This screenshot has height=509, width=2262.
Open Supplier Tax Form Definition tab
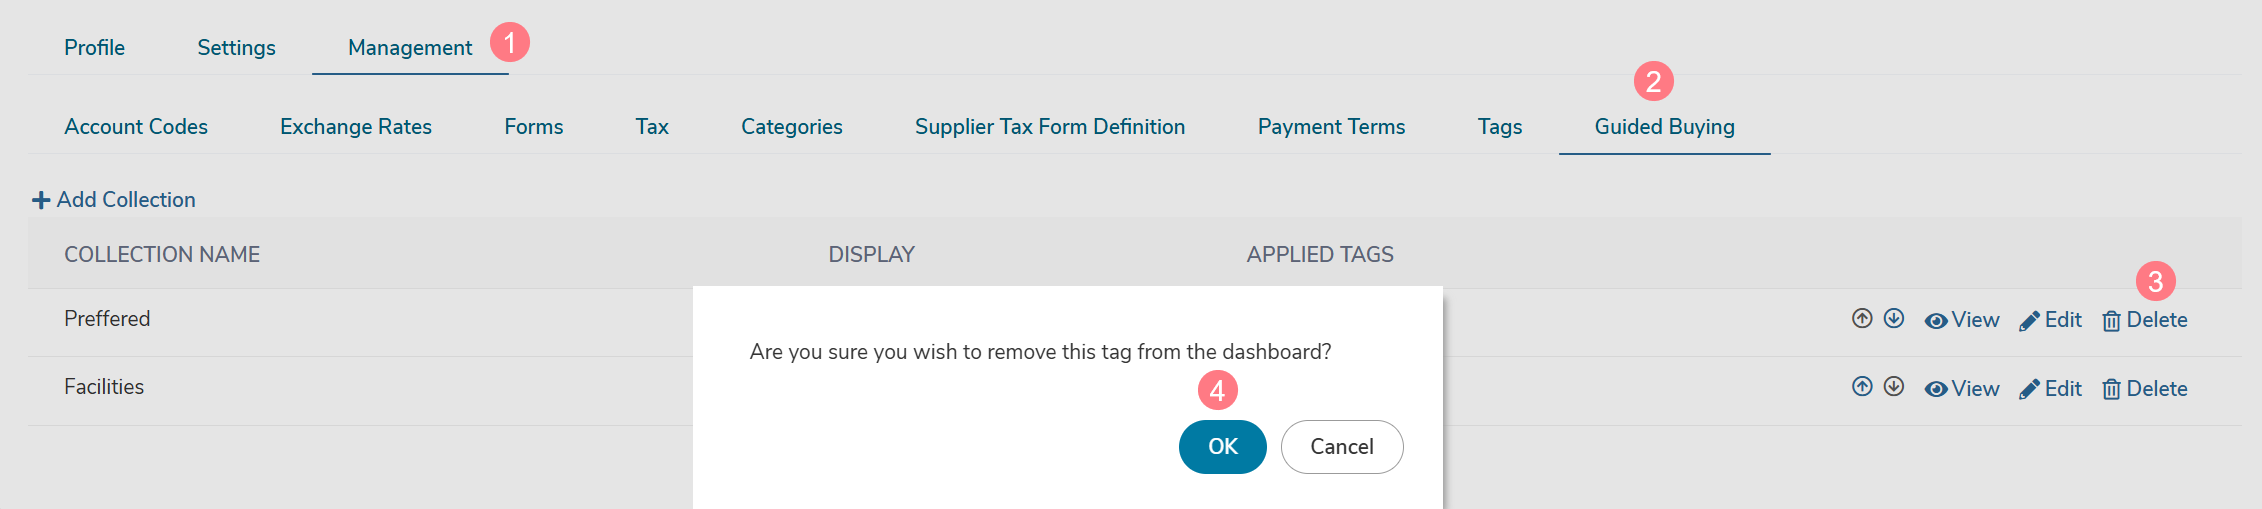[x=1050, y=127]
